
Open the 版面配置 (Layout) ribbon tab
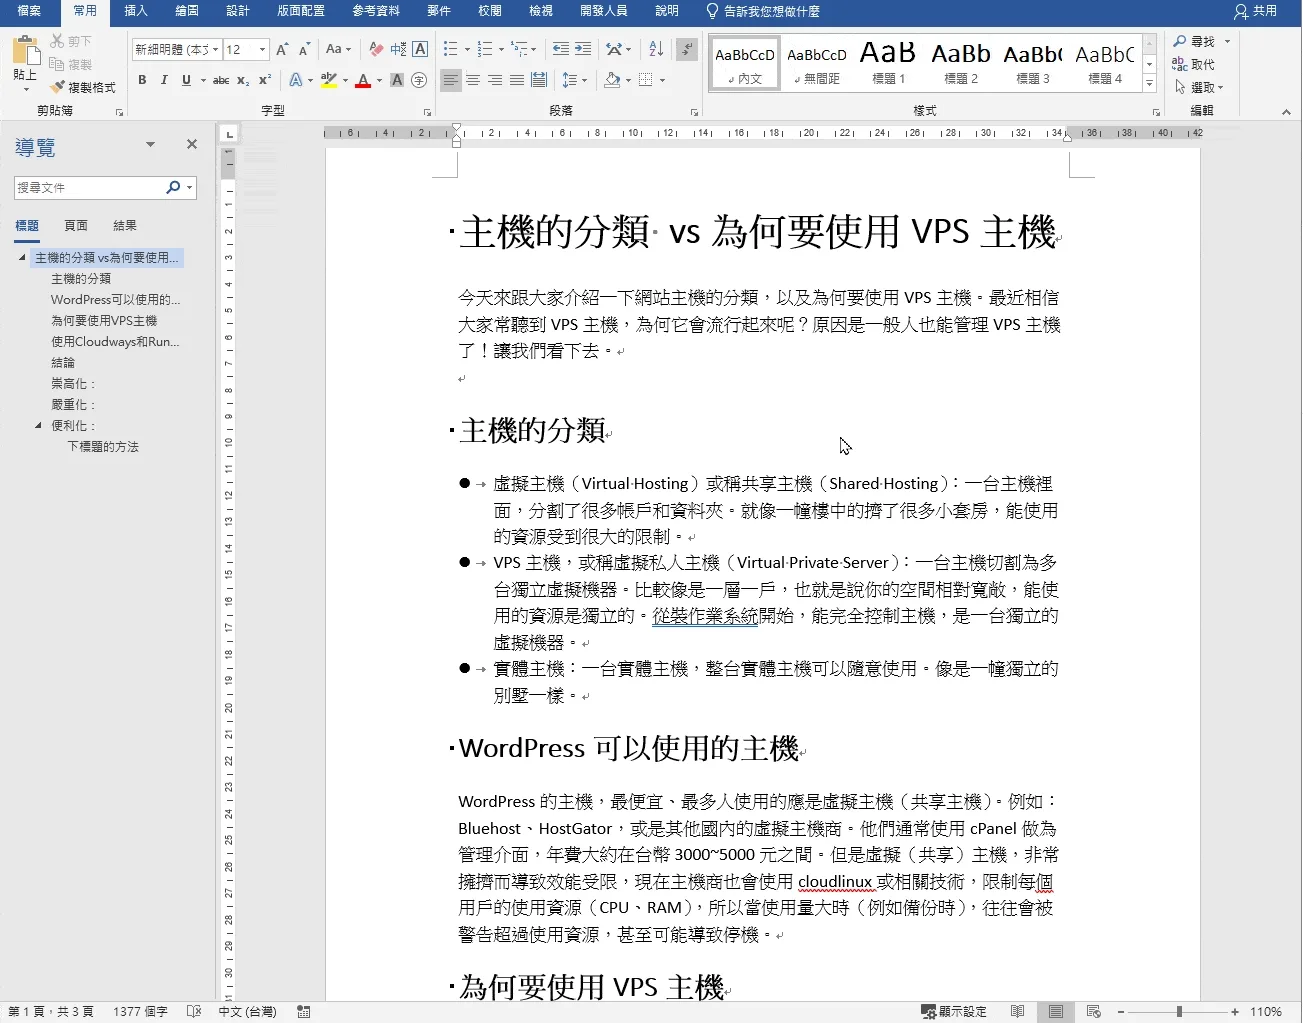[x=301, y=11]
